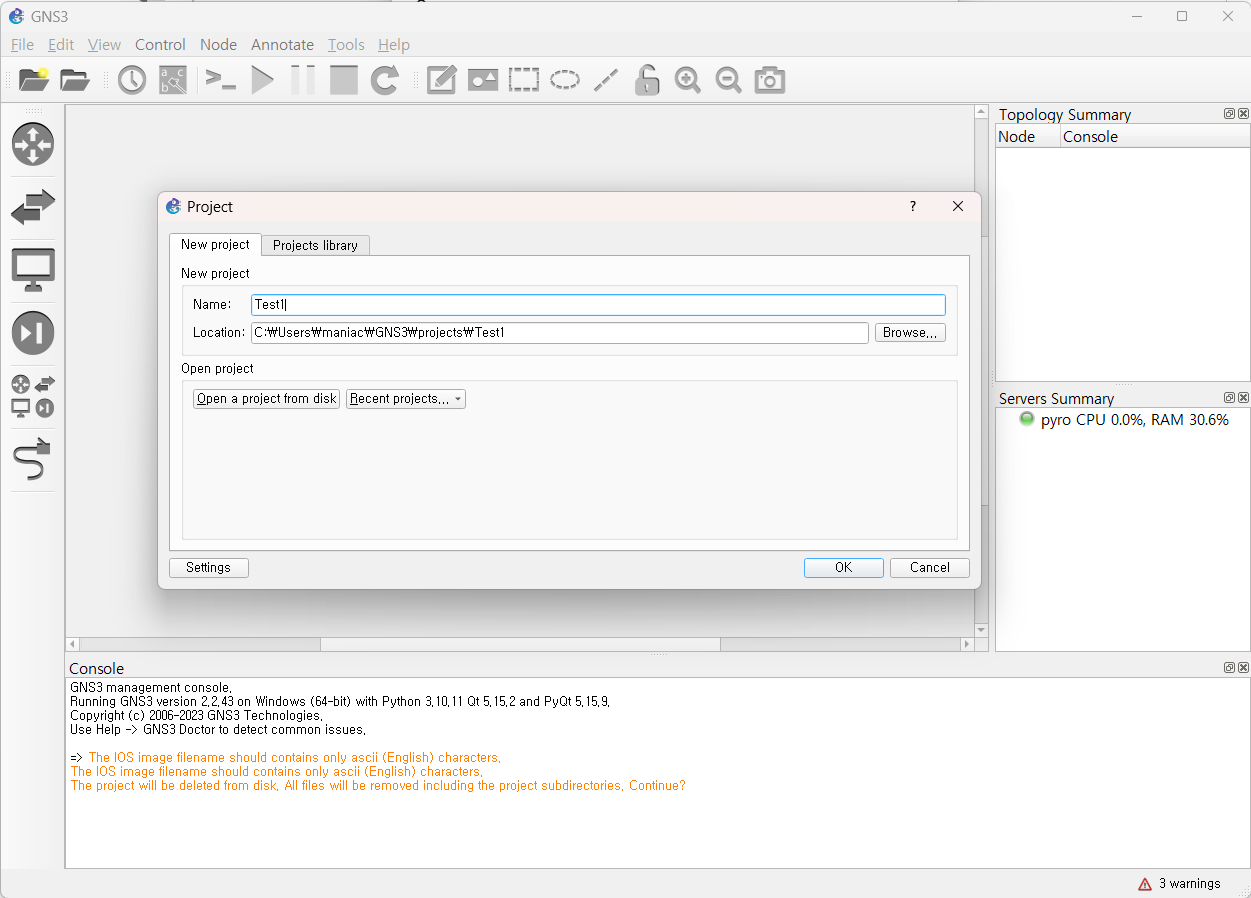This screenshot has height=898, width=1251.
Task: Open the Control menu
Action: [160, 45]
